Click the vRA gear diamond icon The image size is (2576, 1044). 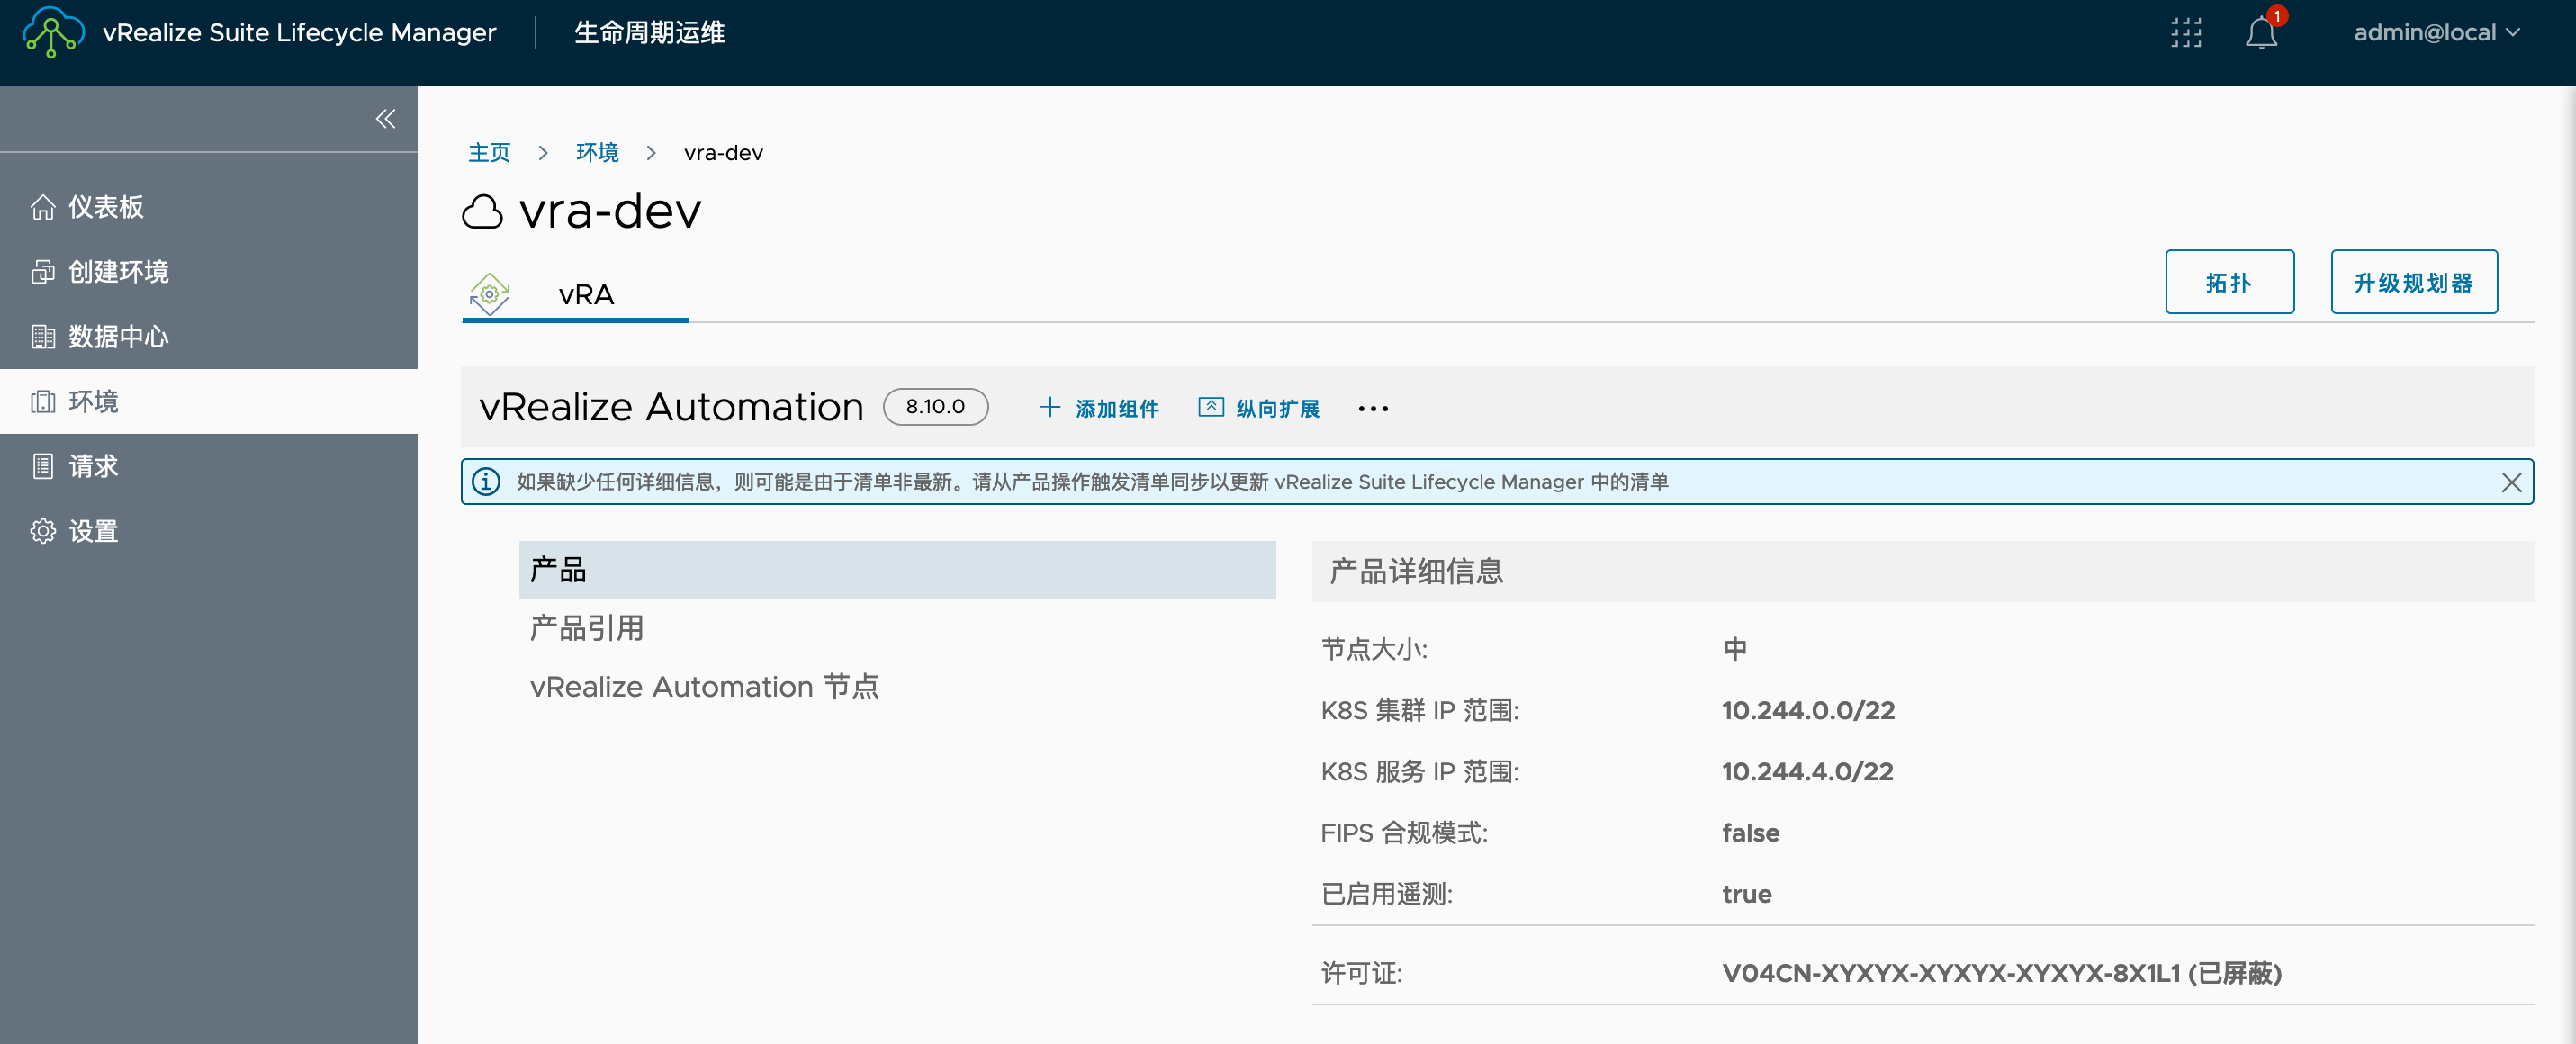pyautogui.click(x=489, y=294)
